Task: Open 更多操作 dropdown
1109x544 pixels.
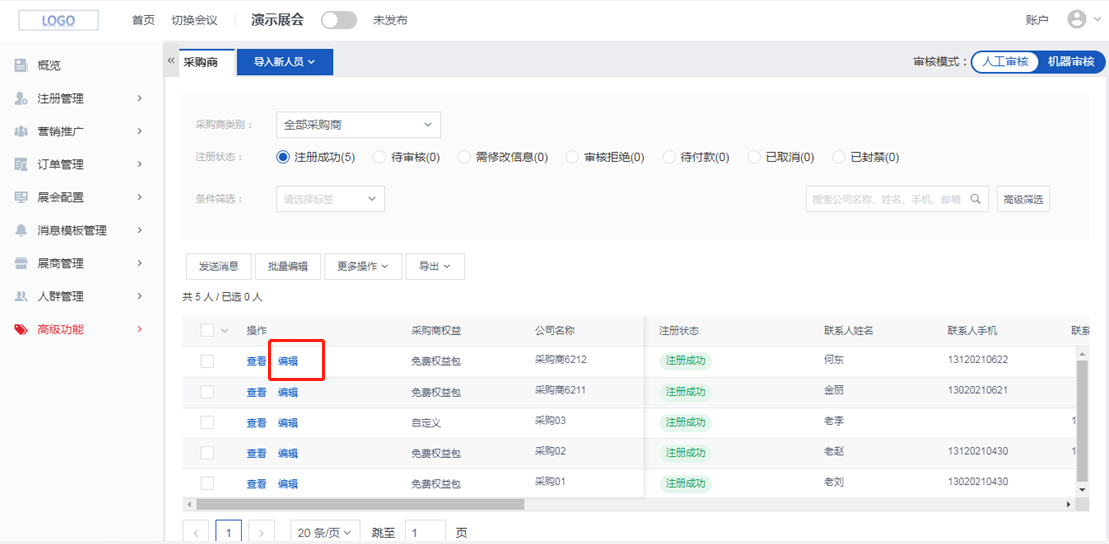Action: [x=363, y=267]
